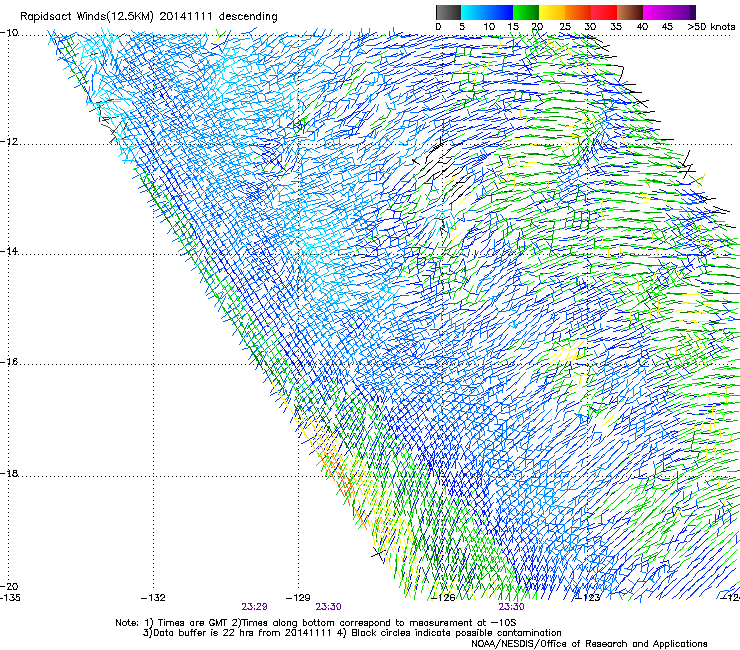Image resolution: width=740 pixels, height=650 pixels.
Task: Click the '>50 knots' legend label
Action: (711, 27)
